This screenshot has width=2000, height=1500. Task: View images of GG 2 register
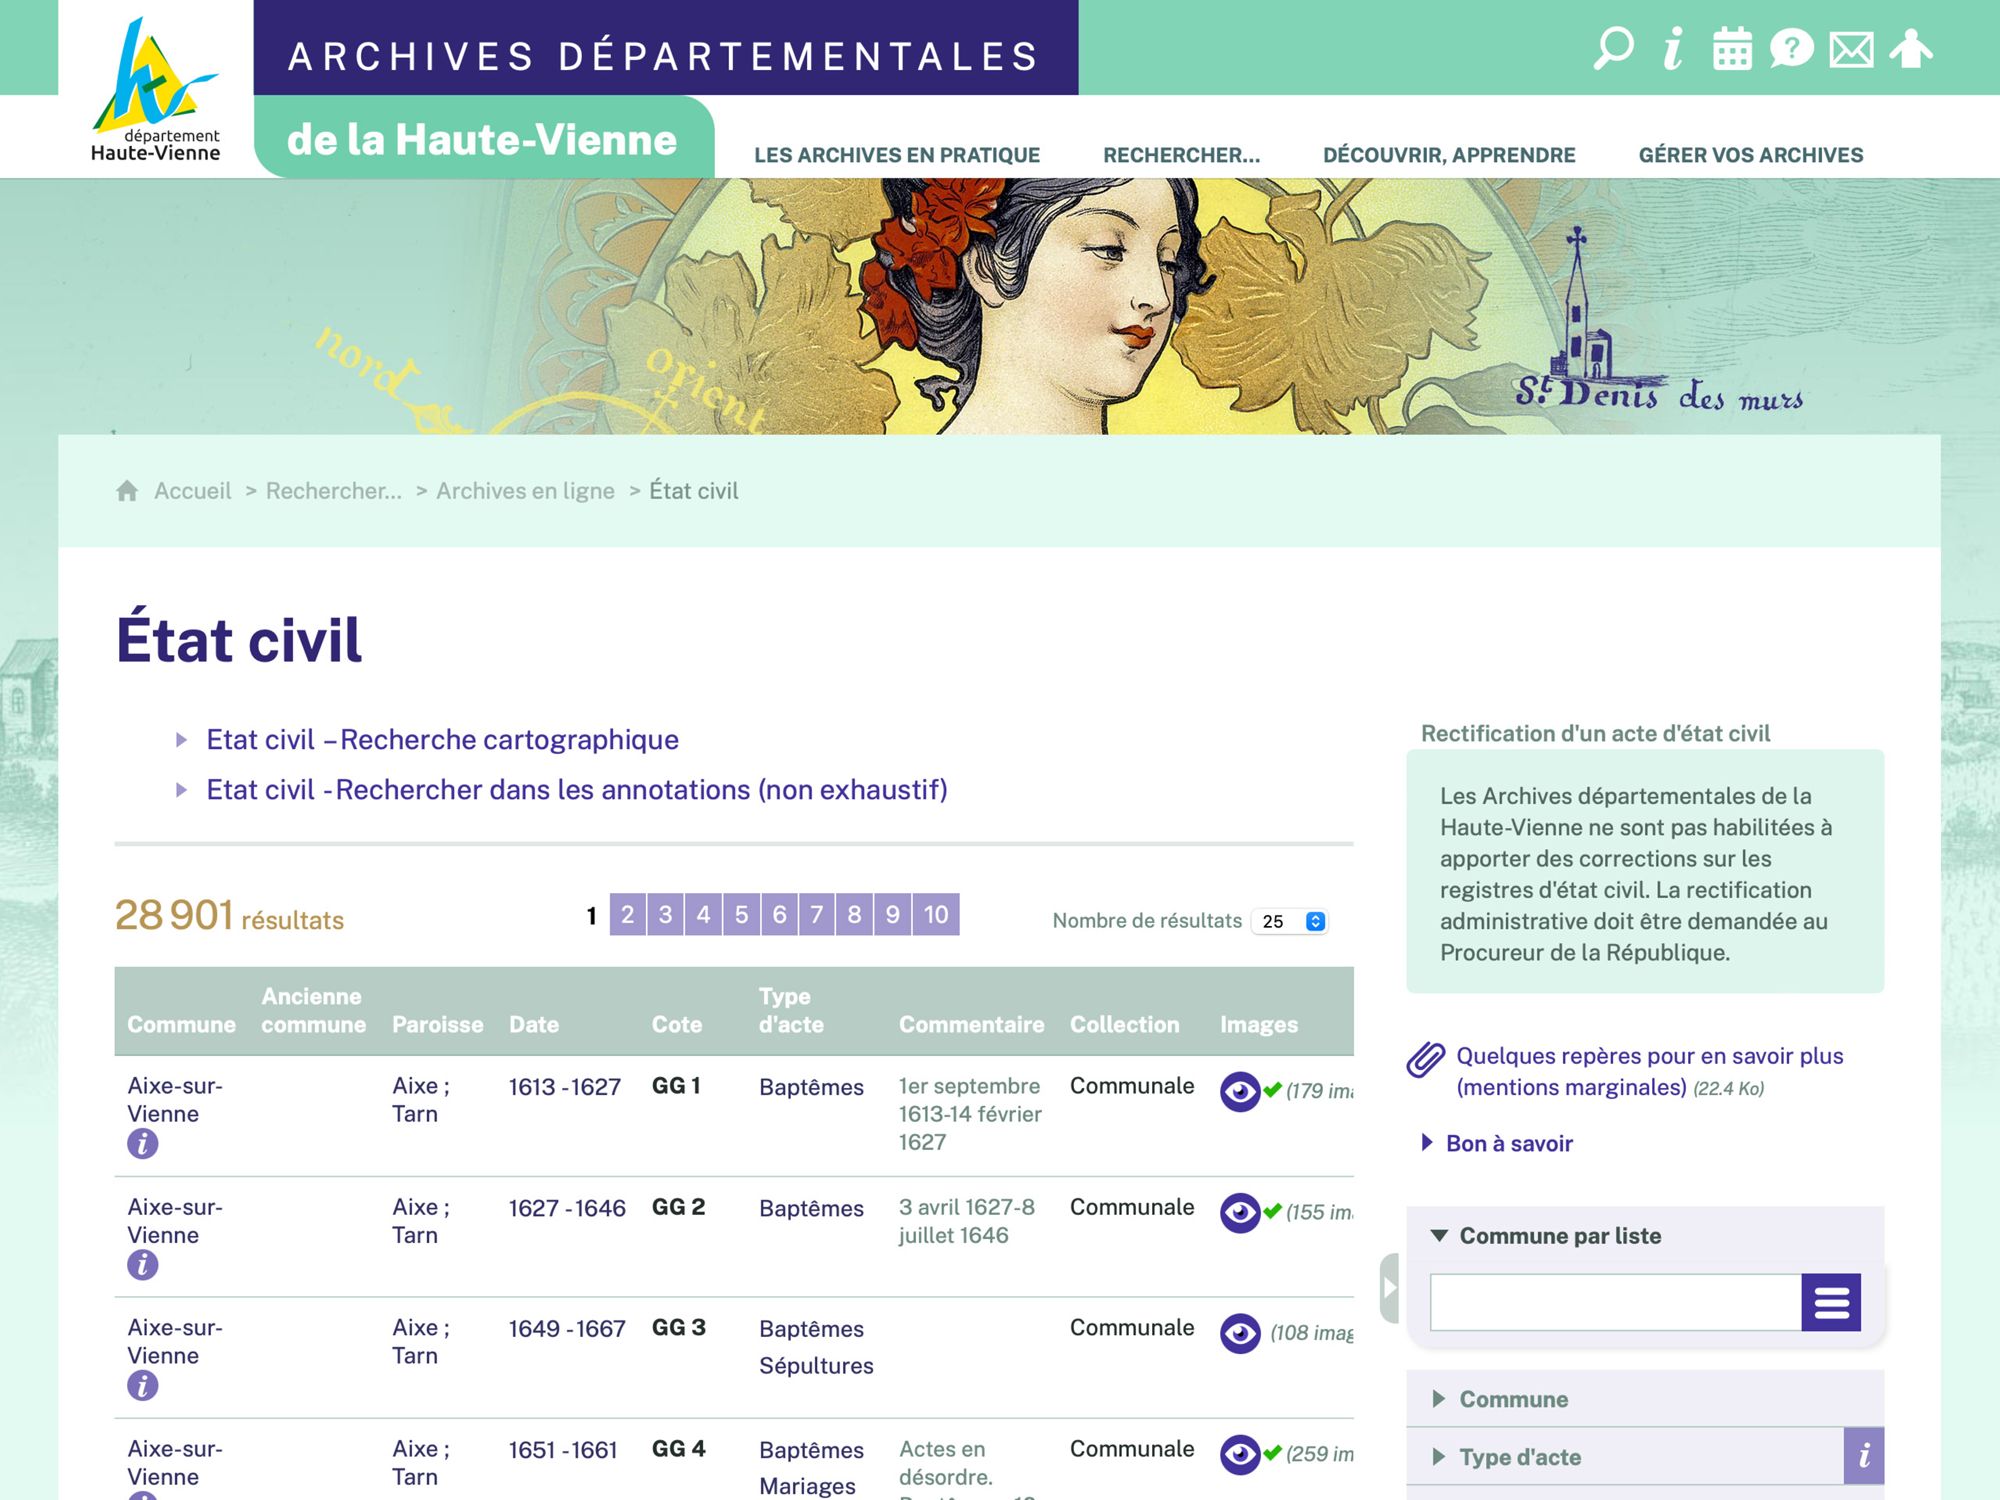coord(1240,1212)
